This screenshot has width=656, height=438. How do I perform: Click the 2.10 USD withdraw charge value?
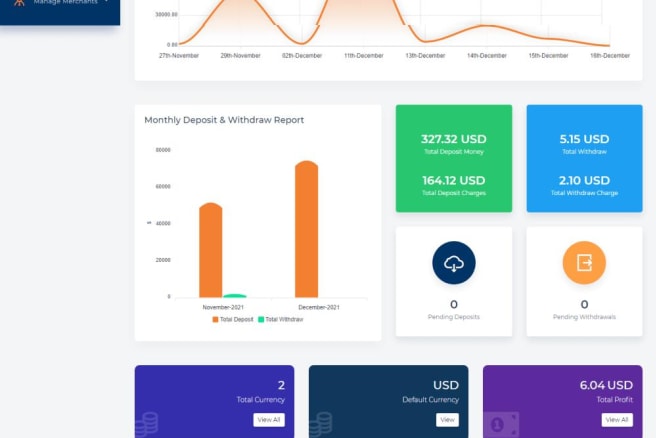[x=584, y=180]
